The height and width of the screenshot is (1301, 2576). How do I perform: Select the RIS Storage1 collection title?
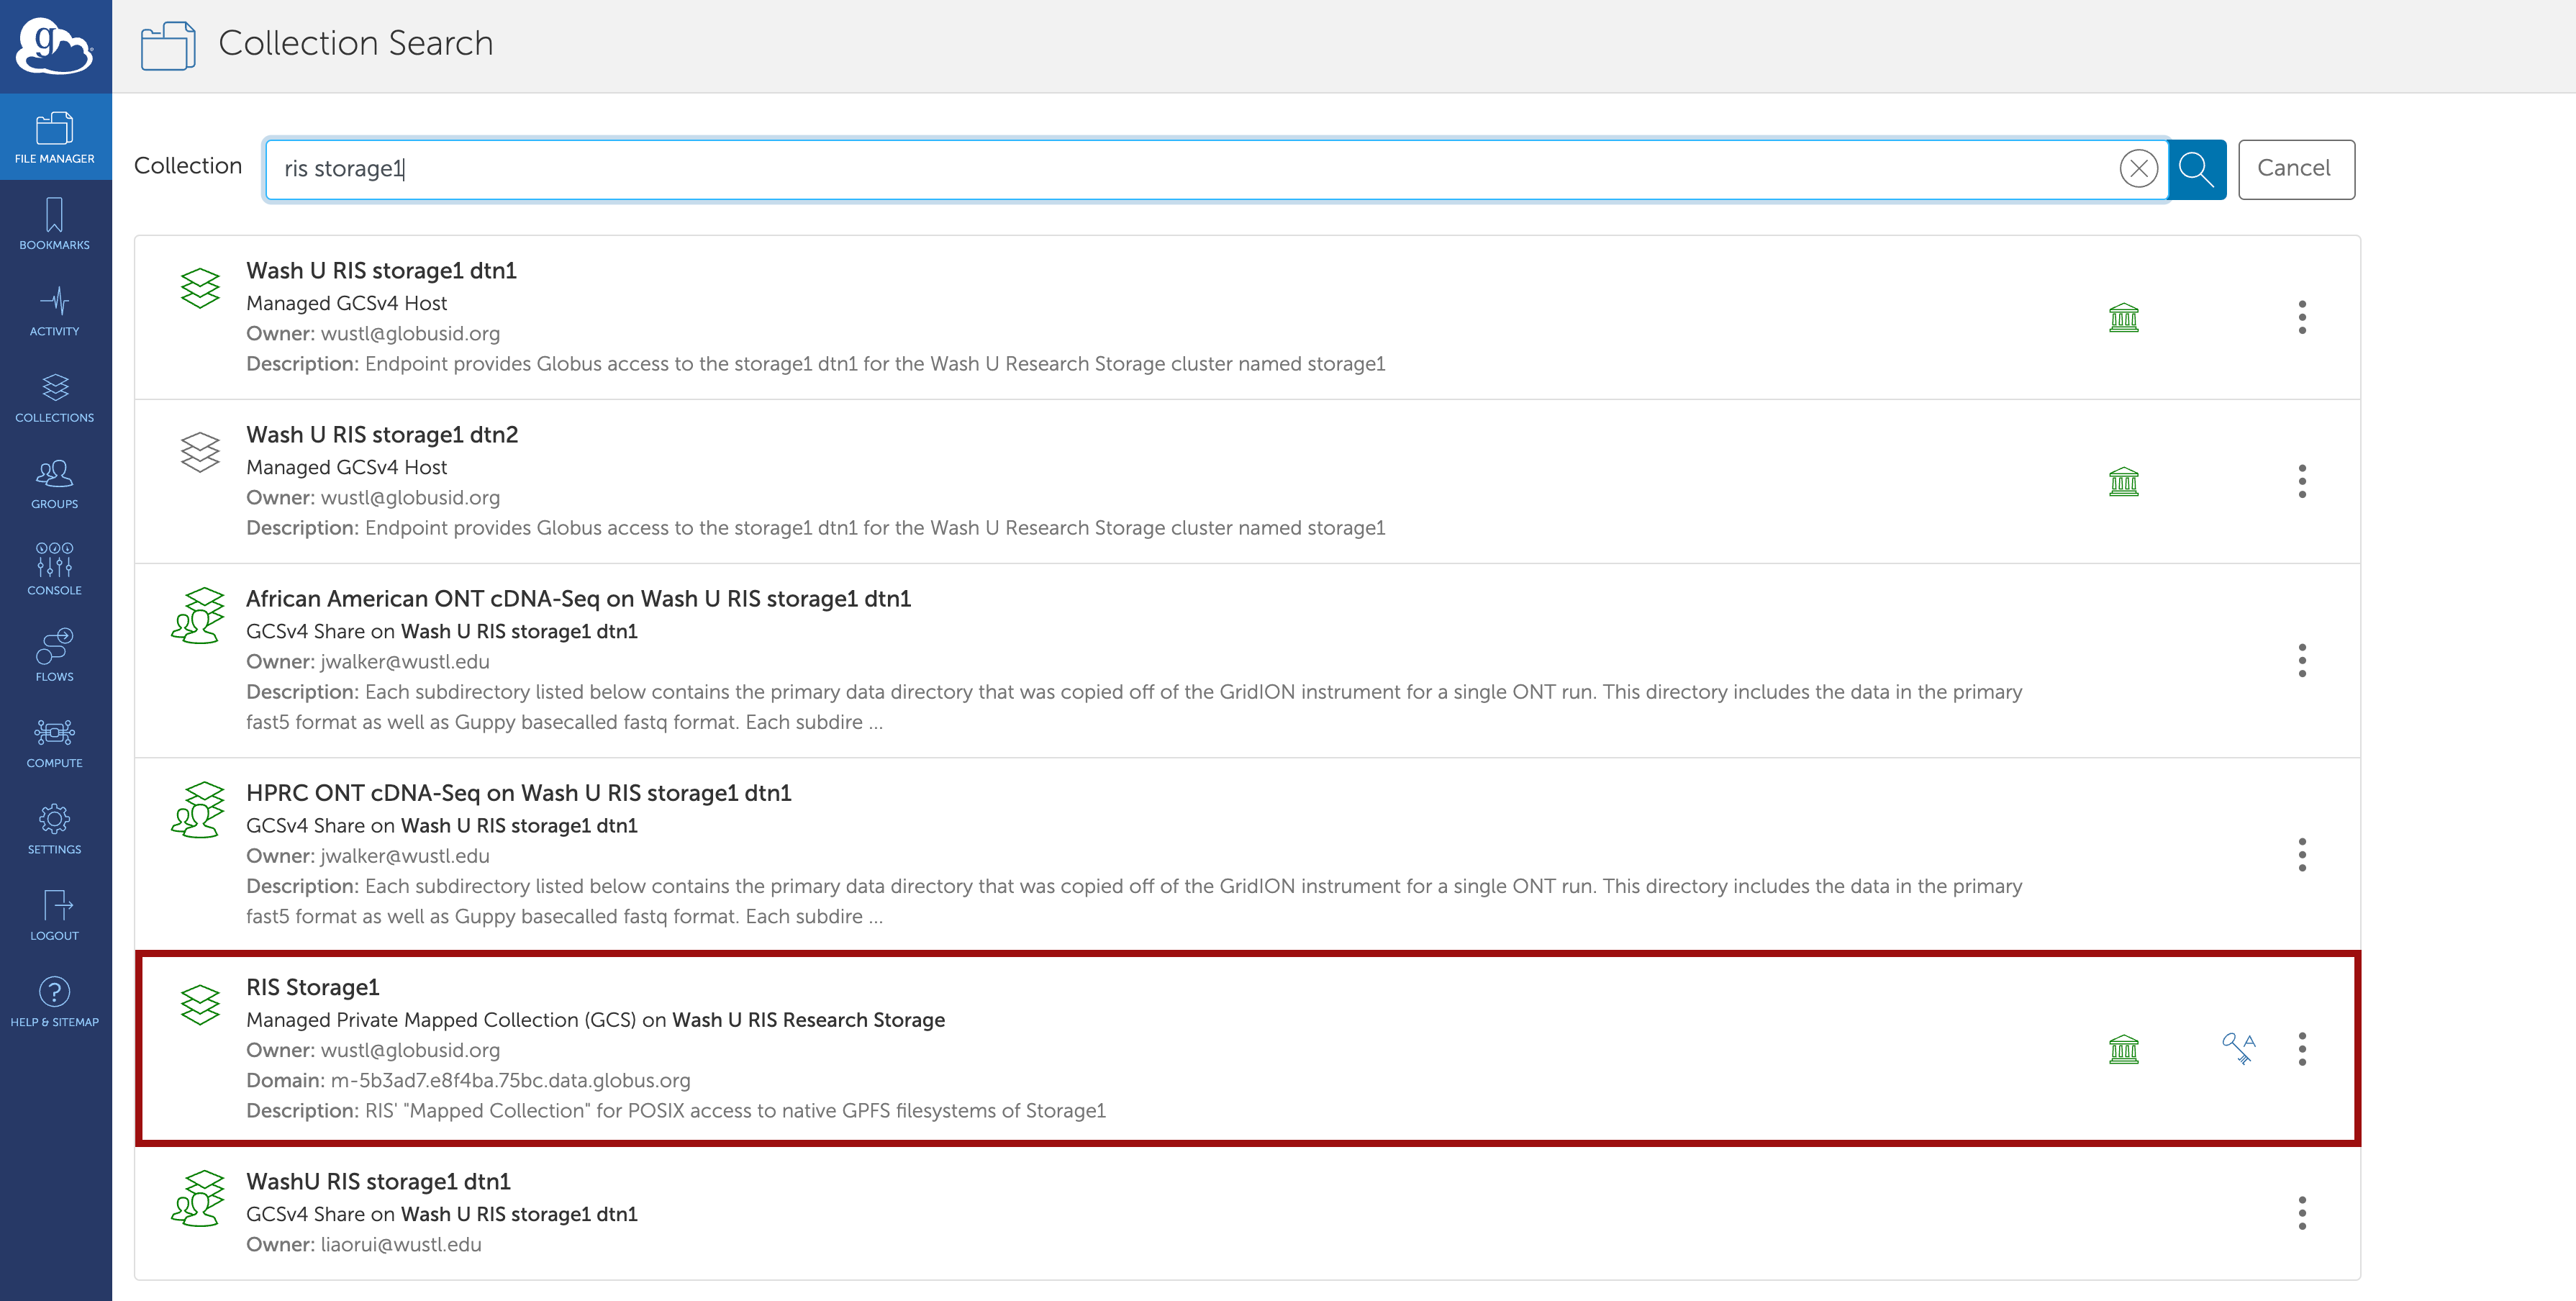pyautogui.click(x=313, y=987)
